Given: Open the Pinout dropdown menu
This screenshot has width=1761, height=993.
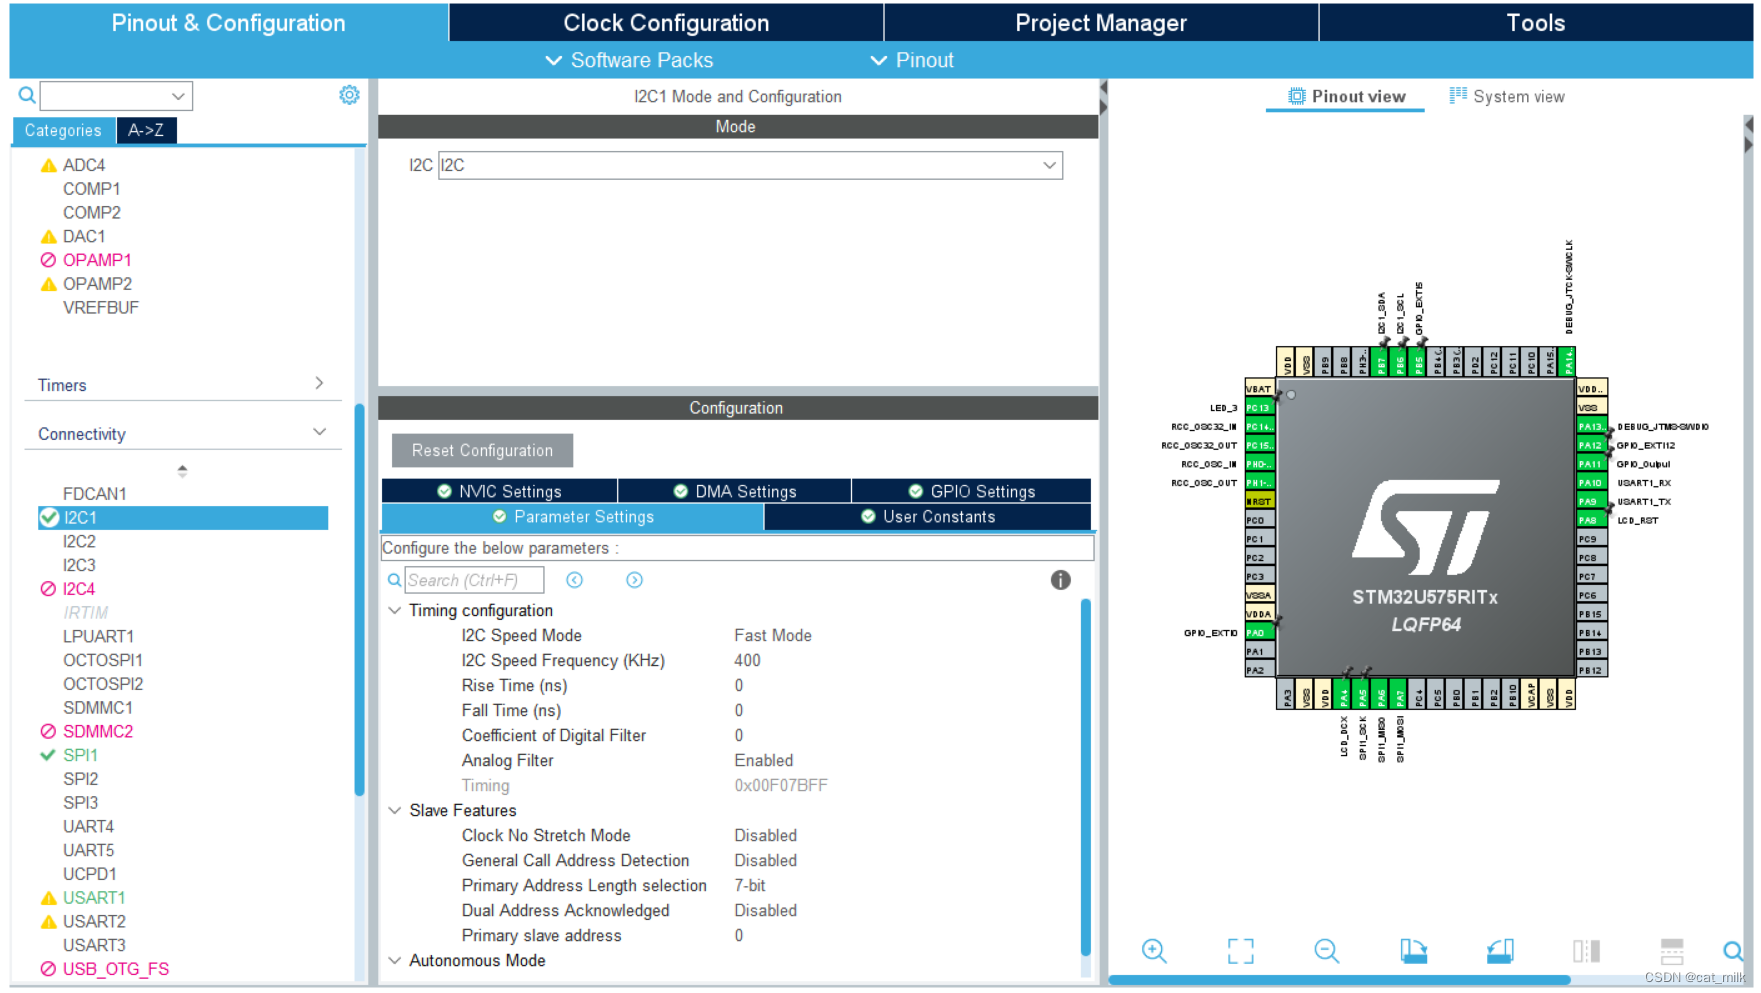Looking at the screenshot, I should click(x=912, y=60).
